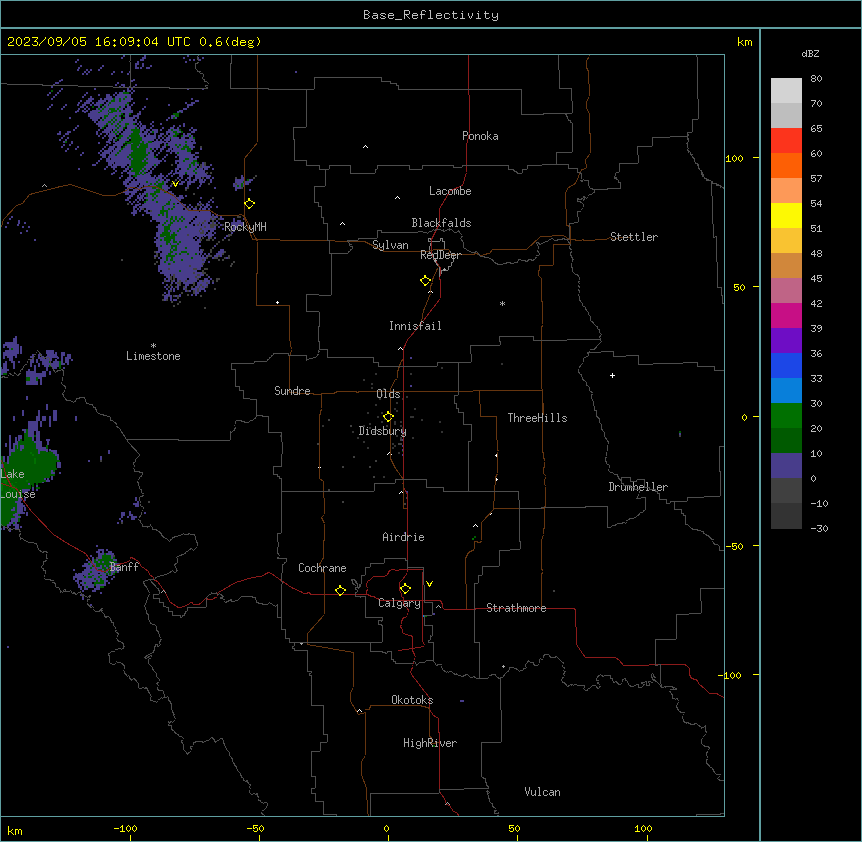
Task: Click the timestamp 2023/09/05 16:09:04 UTC
Action: click(x=99, y=42)
